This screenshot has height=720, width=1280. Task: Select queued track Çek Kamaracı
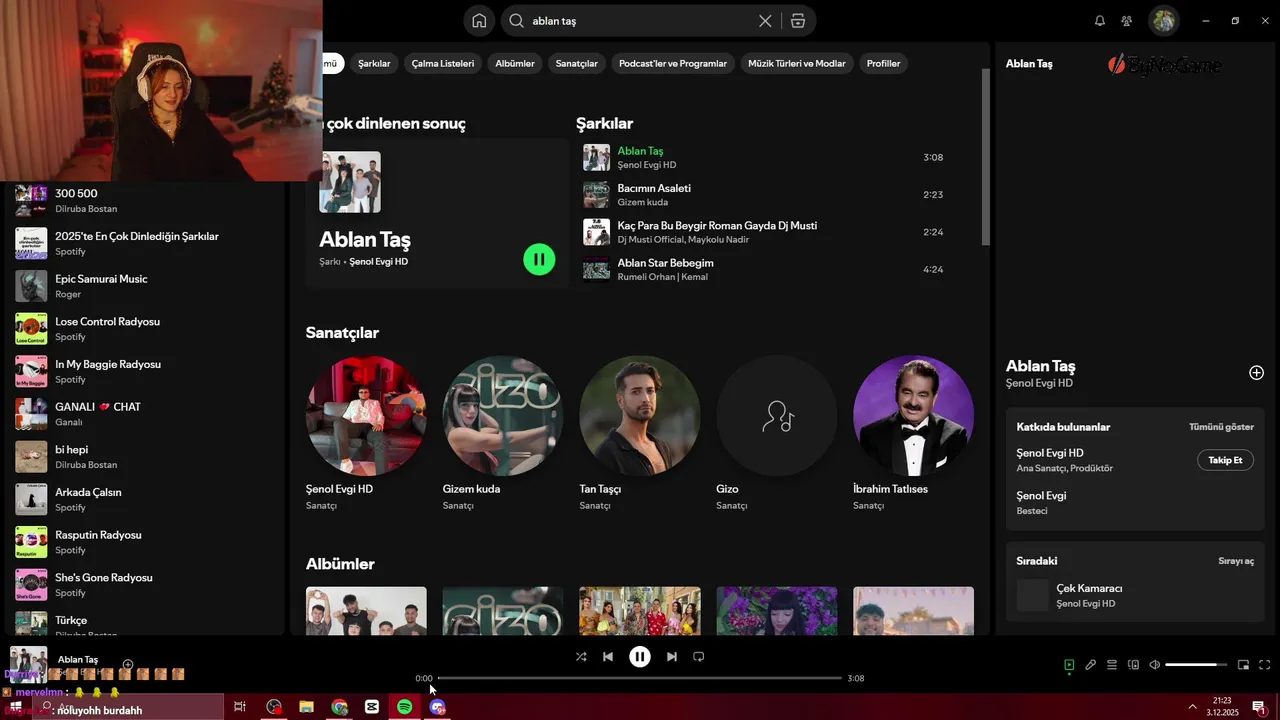(x=1135, y=596)
